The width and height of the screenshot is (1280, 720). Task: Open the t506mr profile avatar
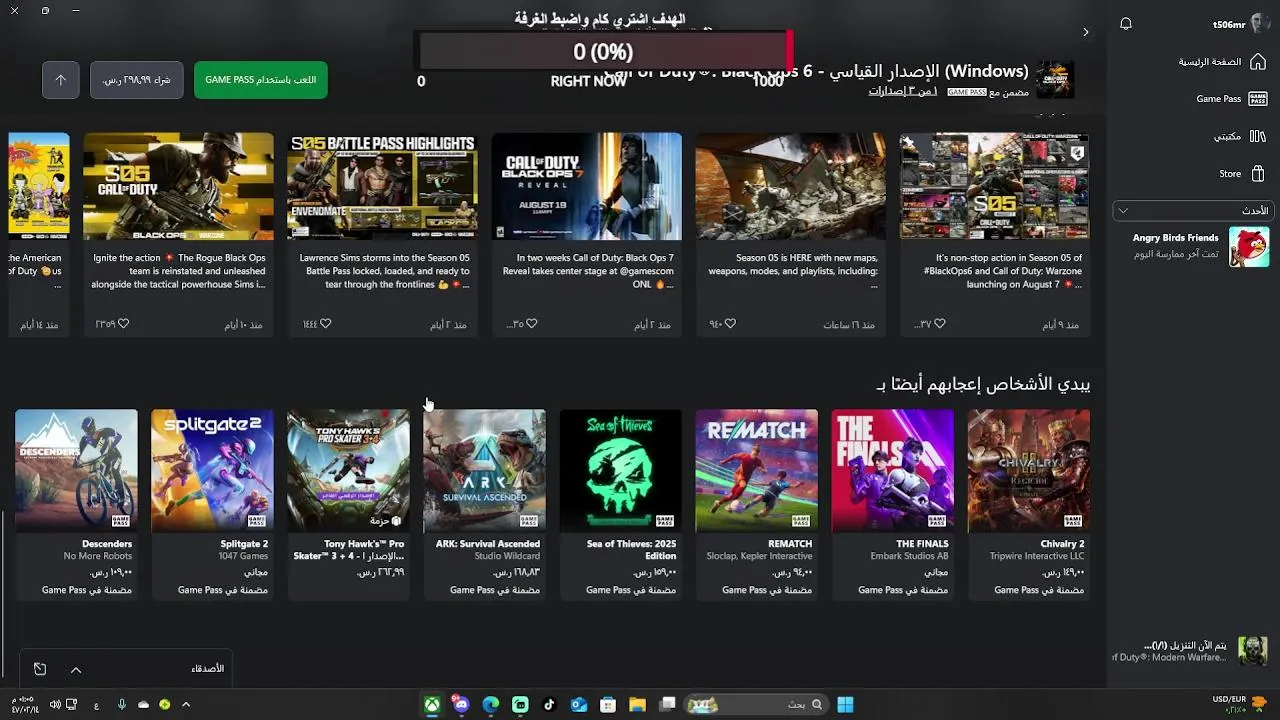(x=1259, y=24)
